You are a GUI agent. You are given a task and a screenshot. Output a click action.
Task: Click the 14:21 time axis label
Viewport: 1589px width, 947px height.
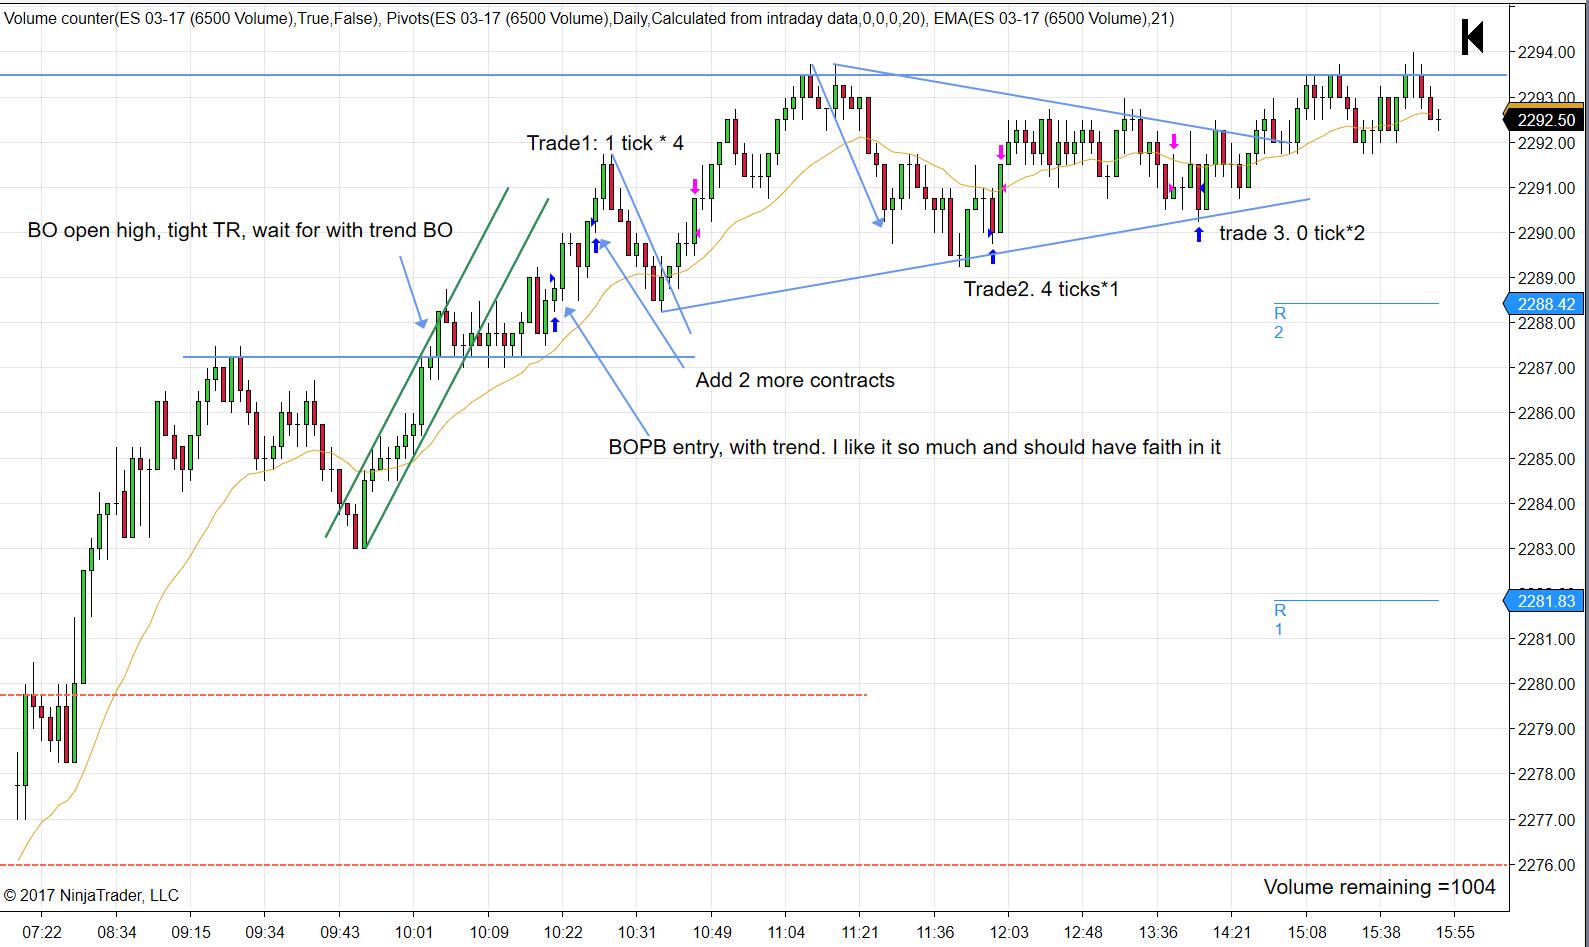pos(1231,932)
